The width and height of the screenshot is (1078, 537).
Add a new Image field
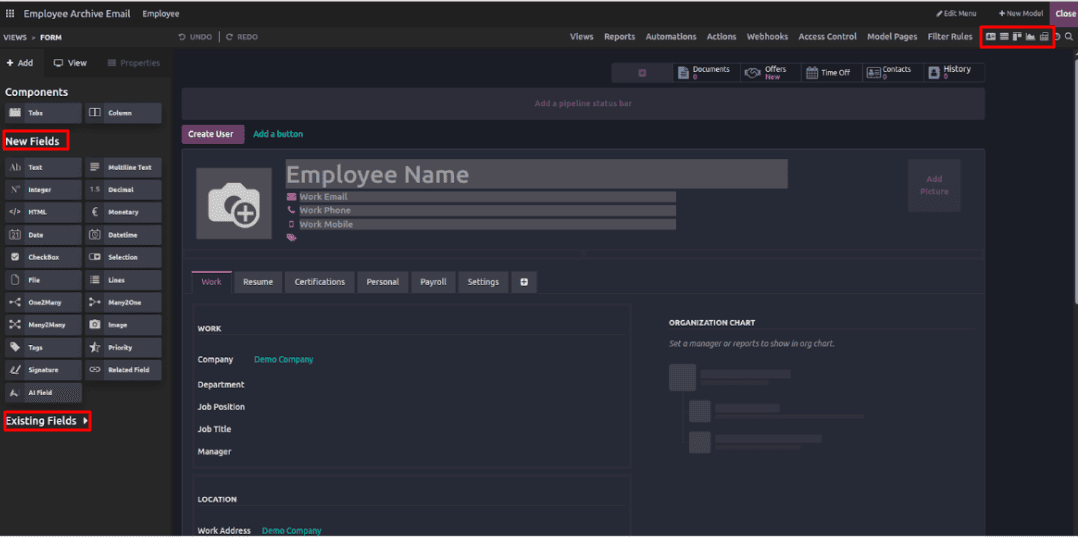(x=123, y=325)
